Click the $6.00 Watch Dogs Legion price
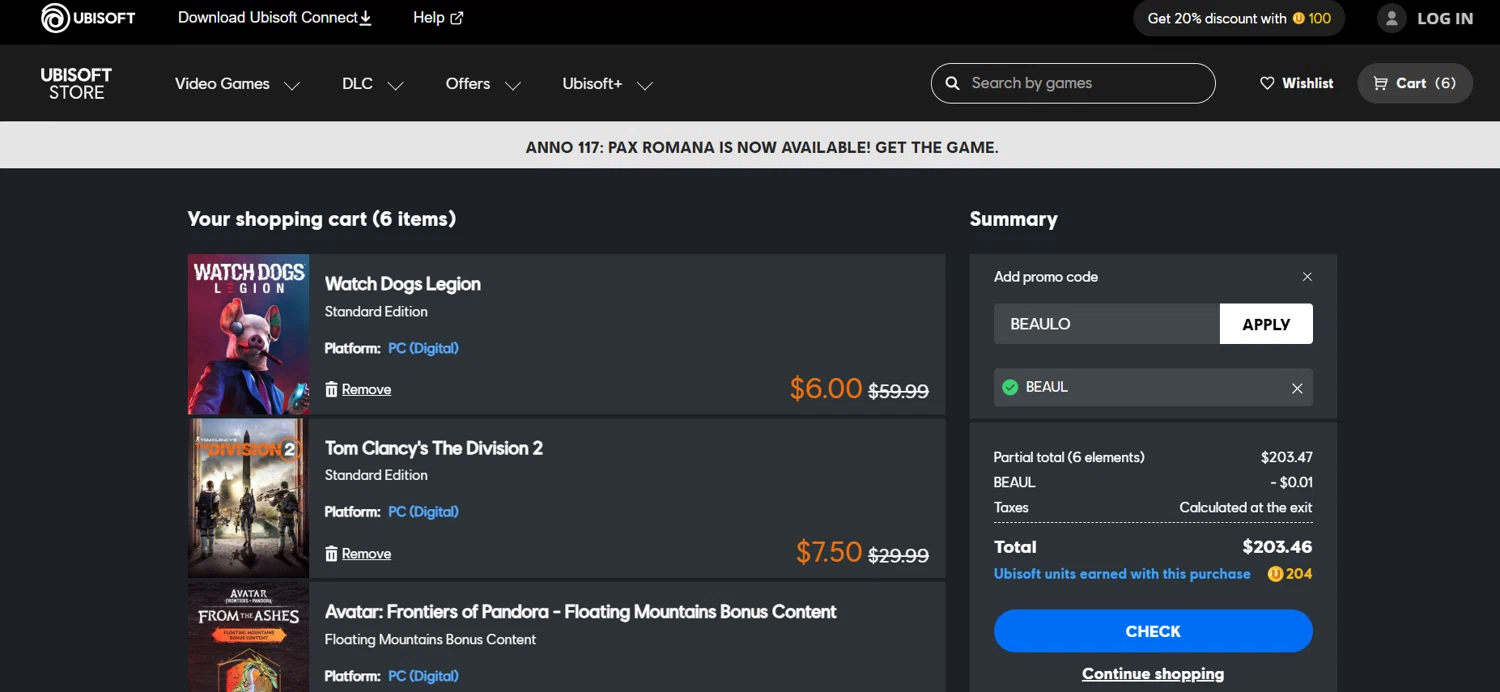 (x=826, y=388)
